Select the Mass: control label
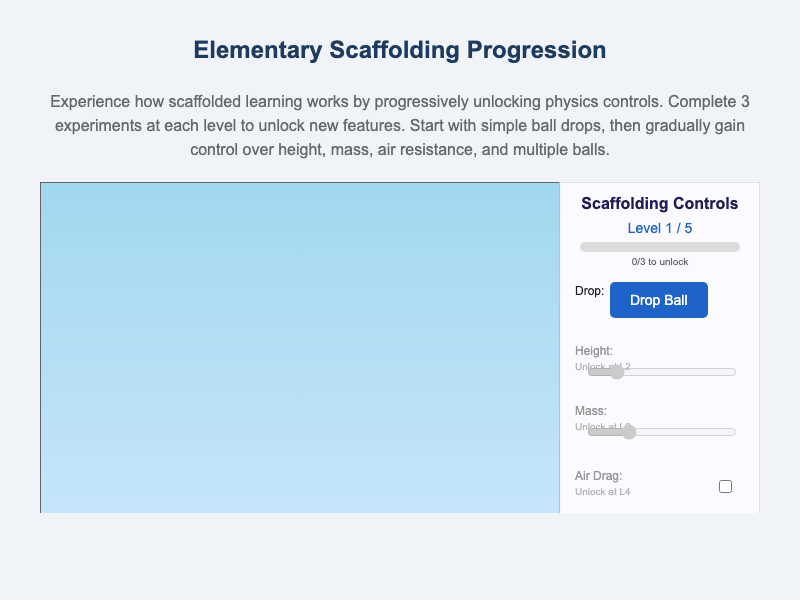Screen dimensions: 800x600 [589, 410]
